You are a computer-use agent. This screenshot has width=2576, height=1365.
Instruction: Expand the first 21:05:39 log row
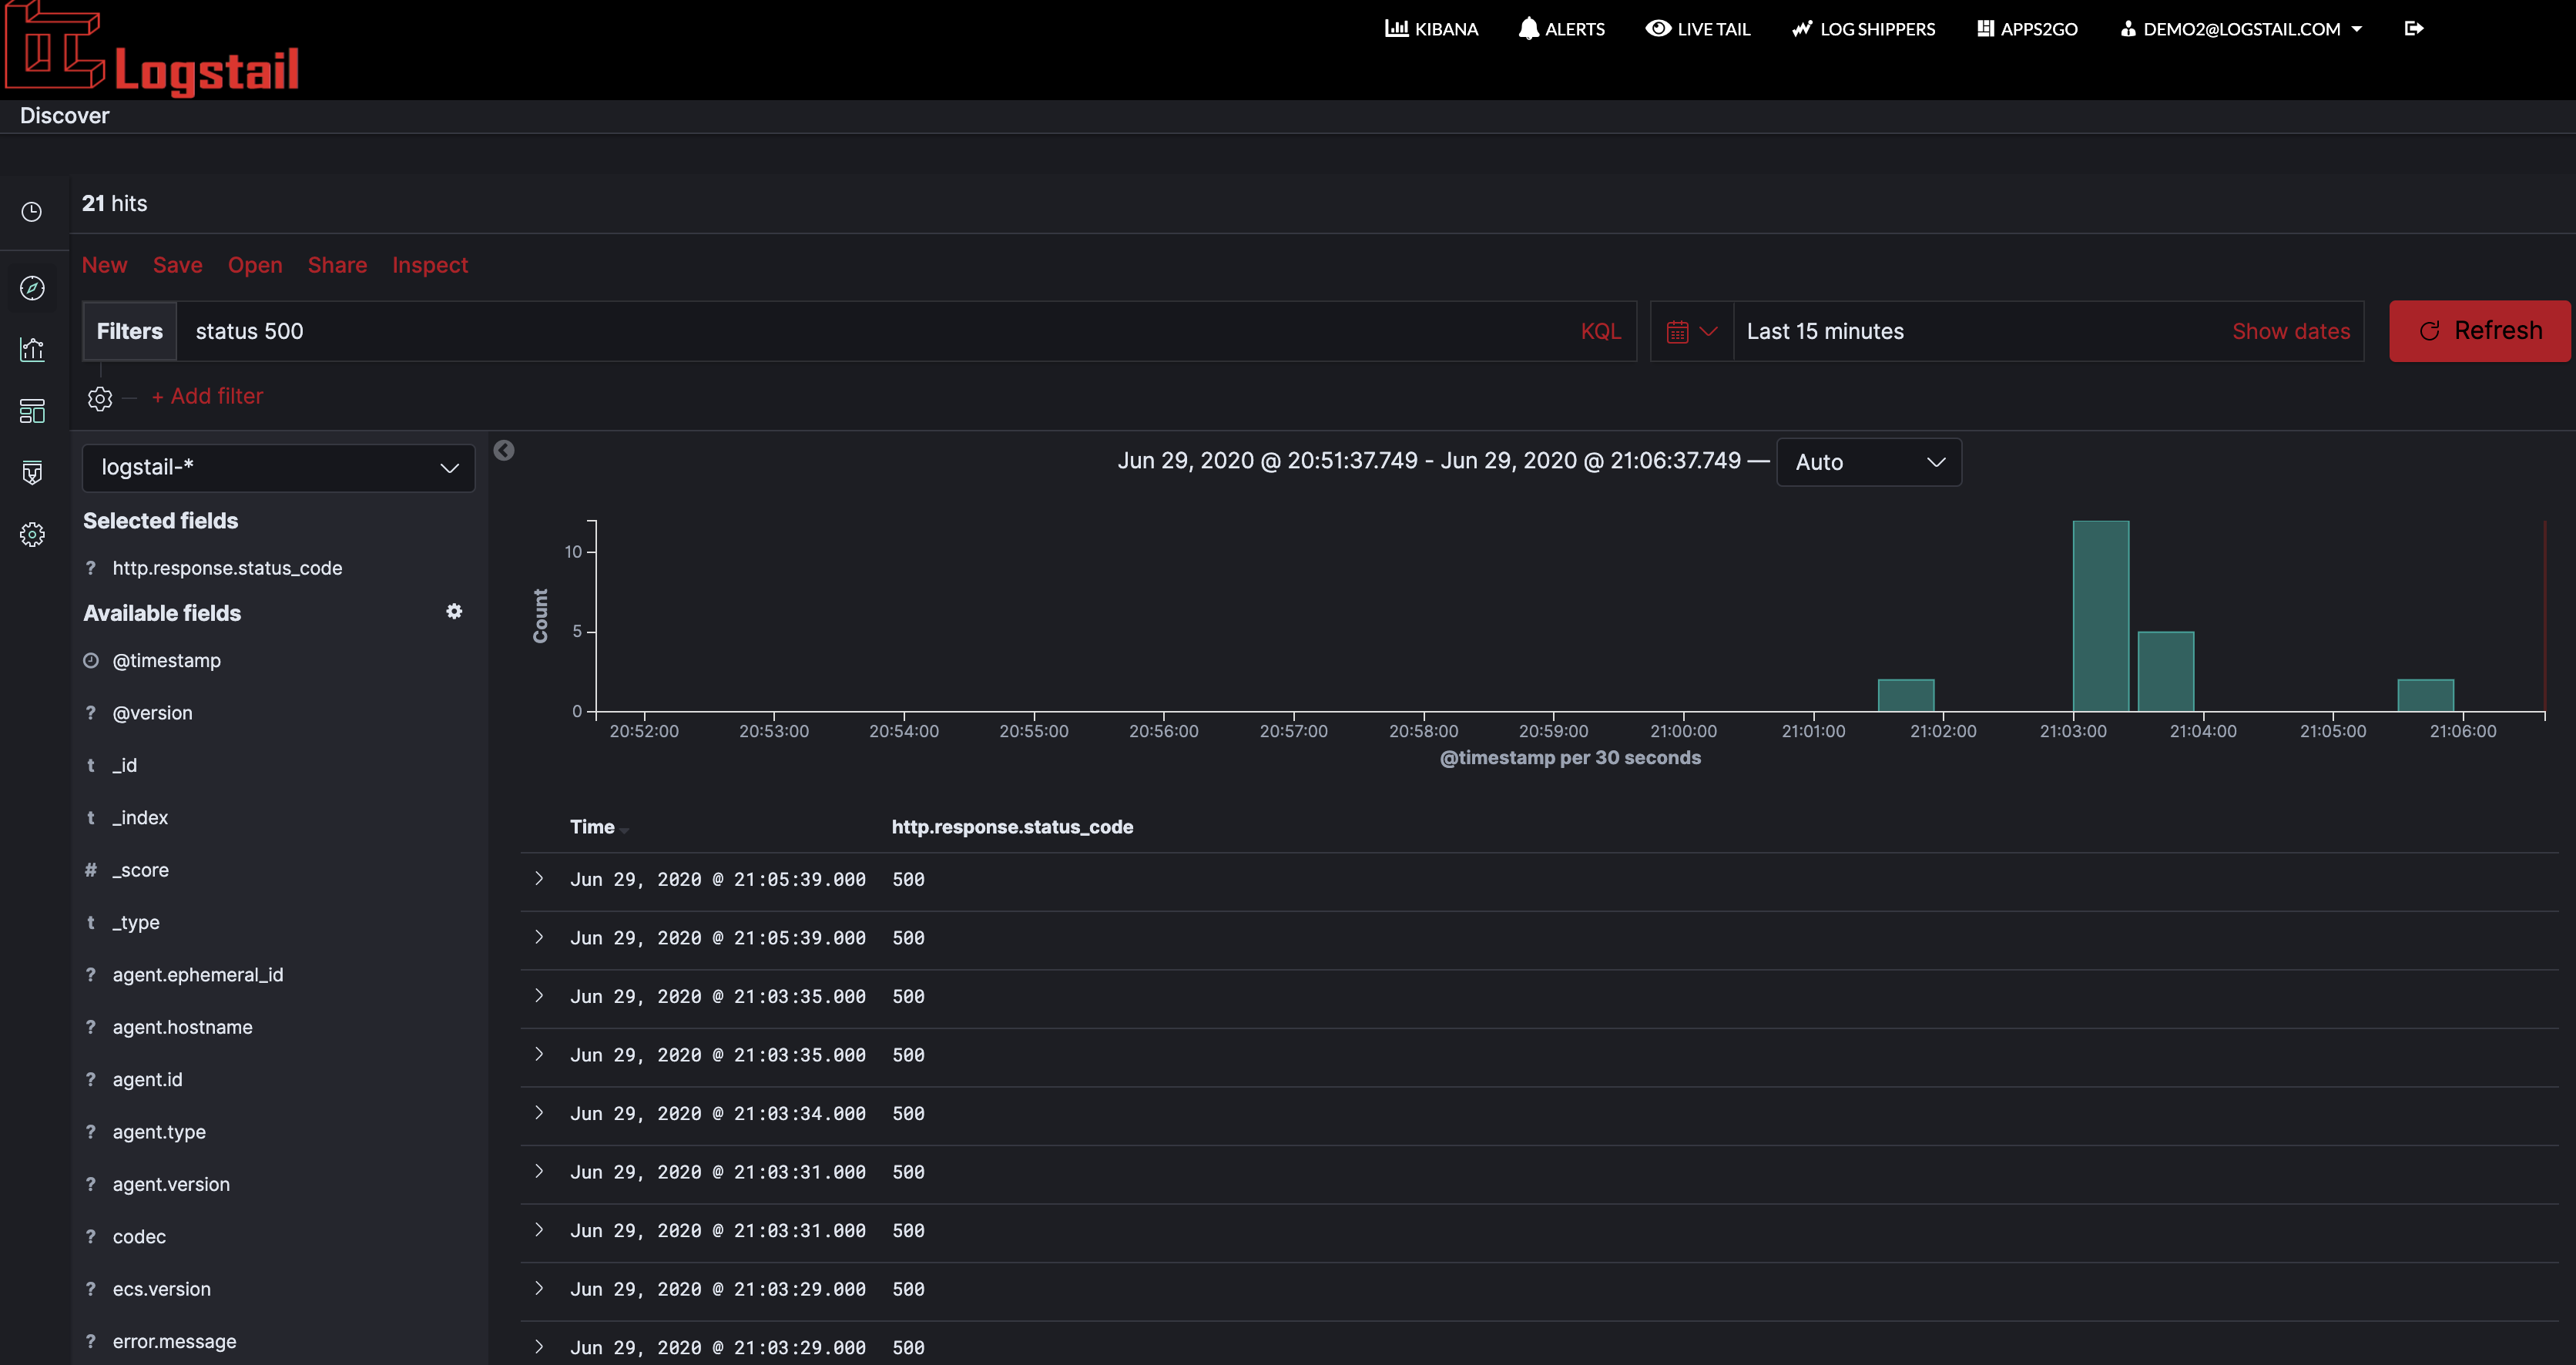(539, 878)
